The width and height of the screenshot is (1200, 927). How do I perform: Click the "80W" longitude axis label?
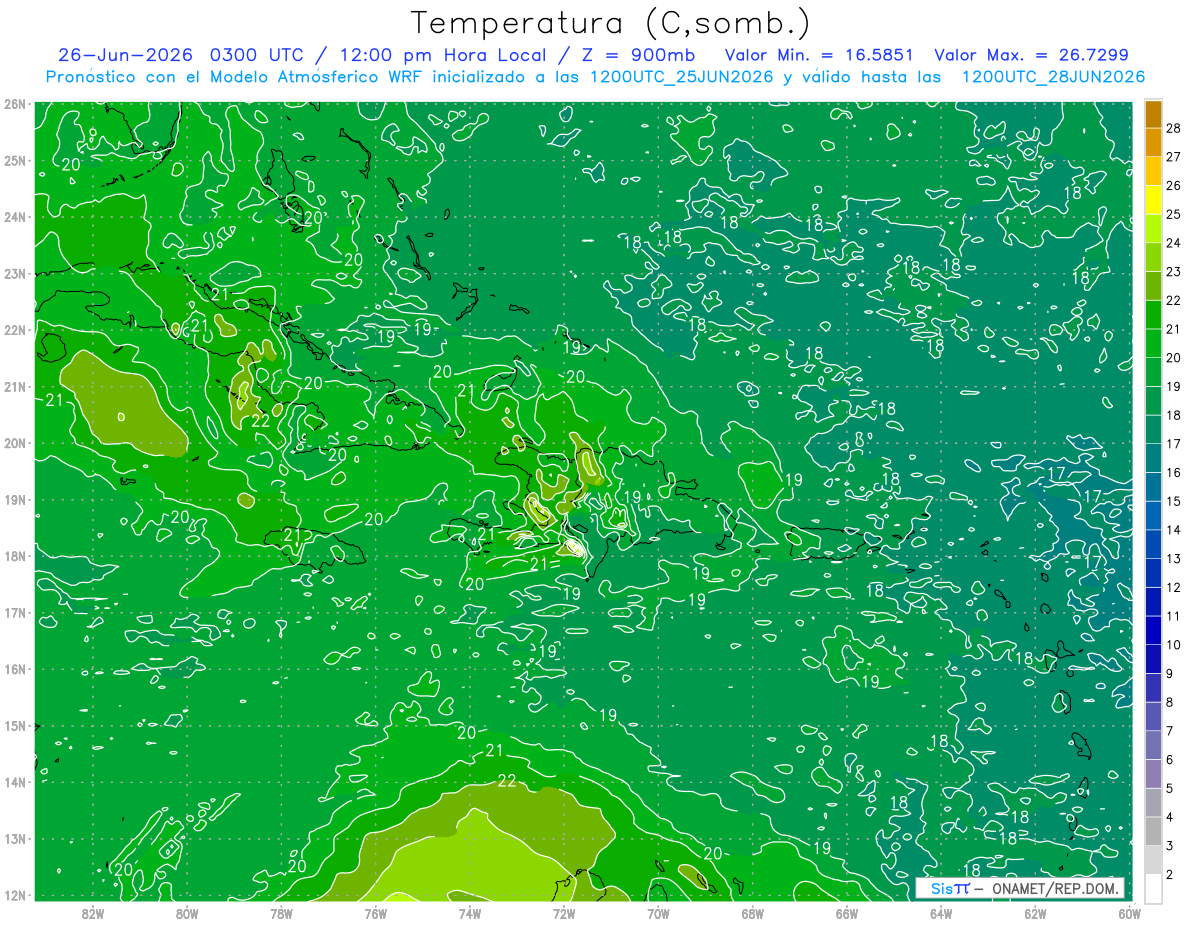click(187, 913)
